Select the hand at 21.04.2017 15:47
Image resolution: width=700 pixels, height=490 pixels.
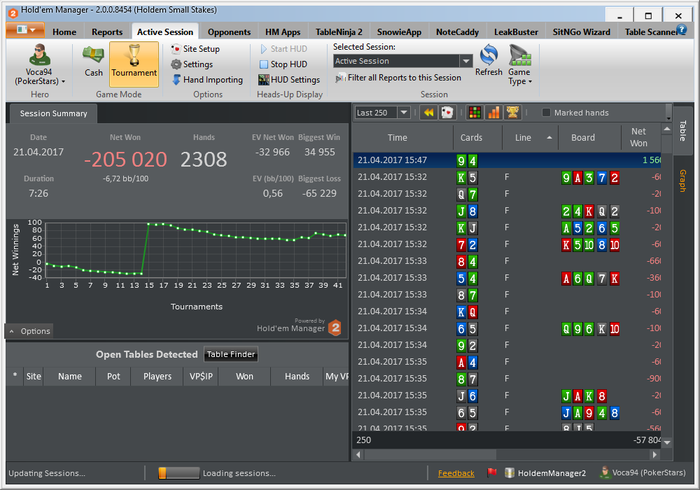(507, 160)
